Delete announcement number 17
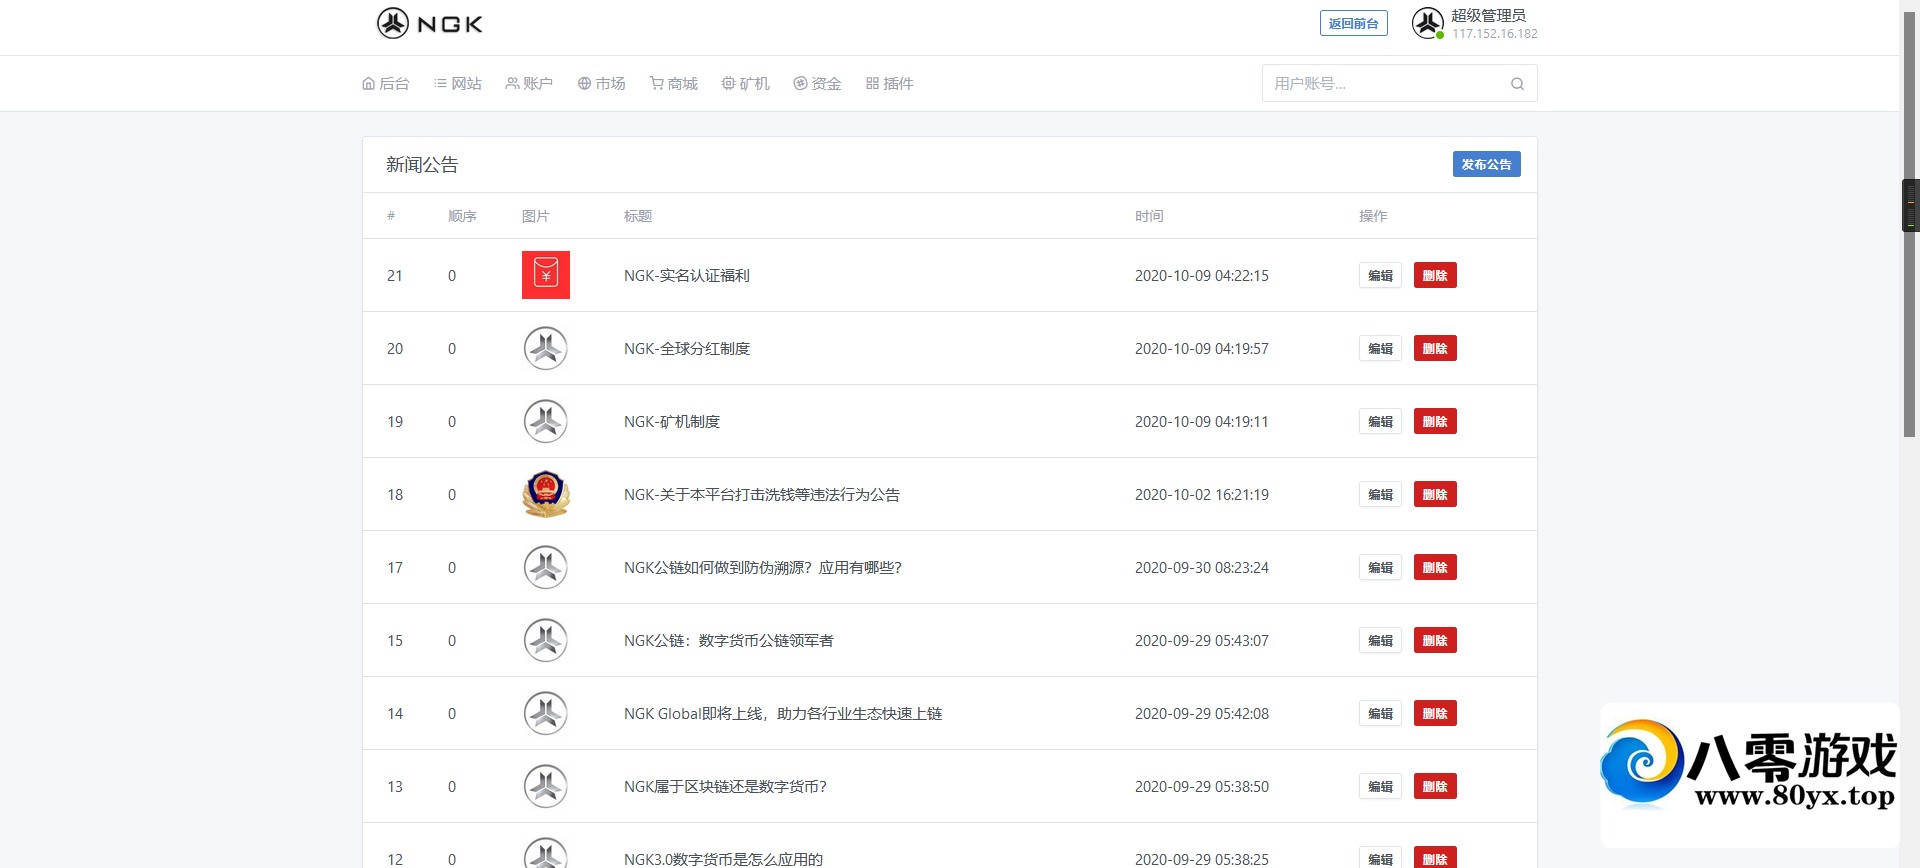 pos(1435,567)
